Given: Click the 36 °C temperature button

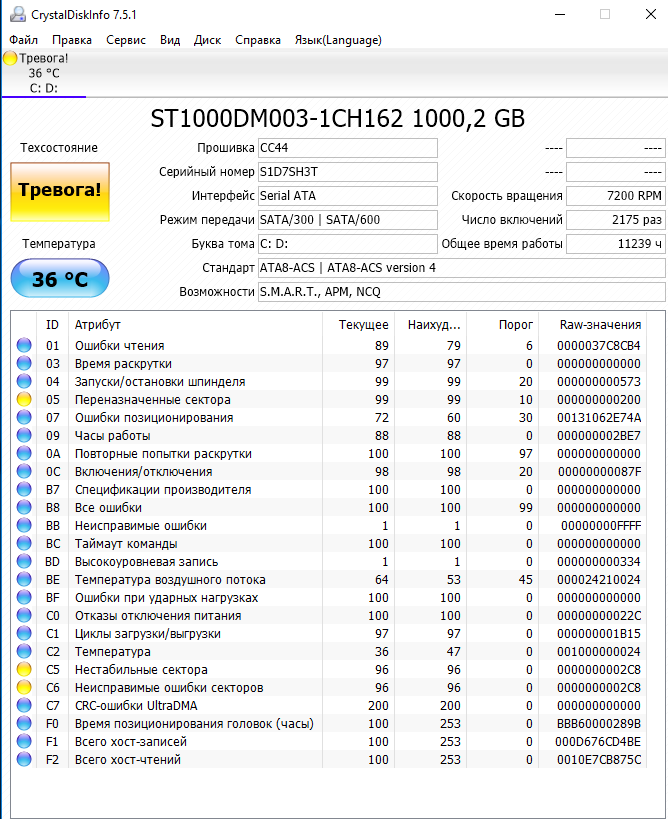Looking at the screenshot, I should [60, 278].
